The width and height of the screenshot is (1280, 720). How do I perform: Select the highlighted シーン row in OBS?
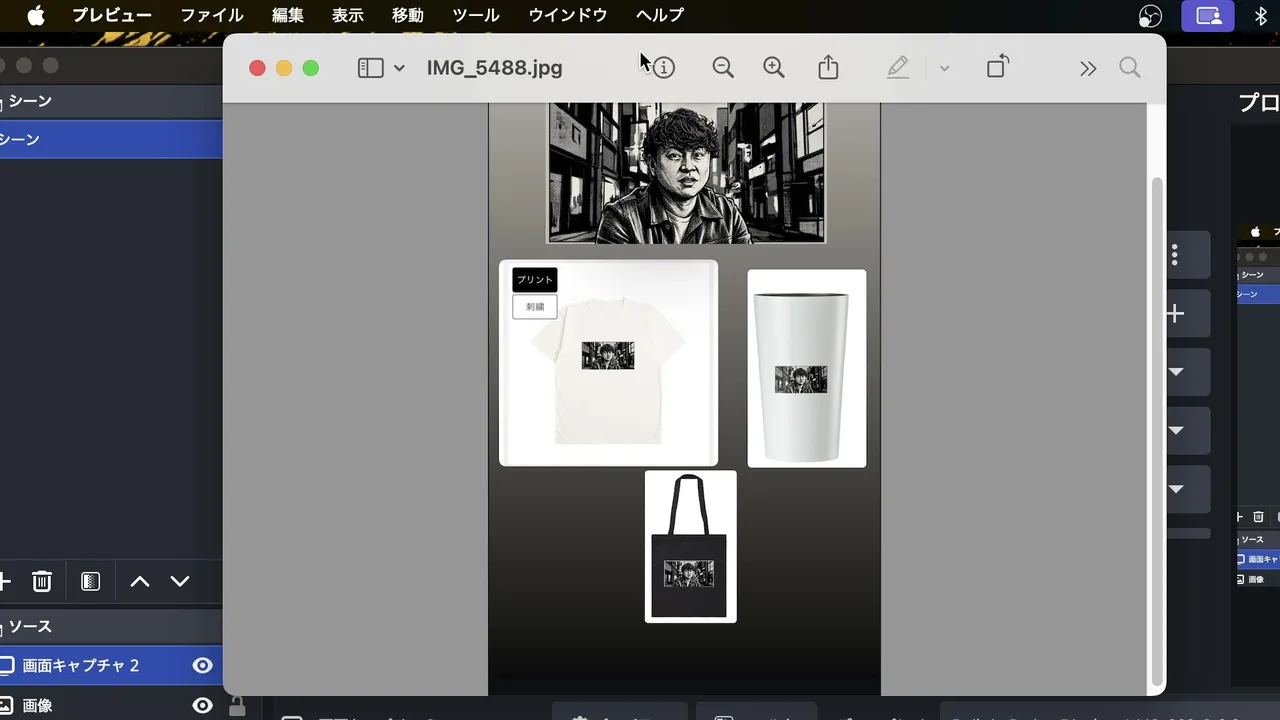click(111, 139)
